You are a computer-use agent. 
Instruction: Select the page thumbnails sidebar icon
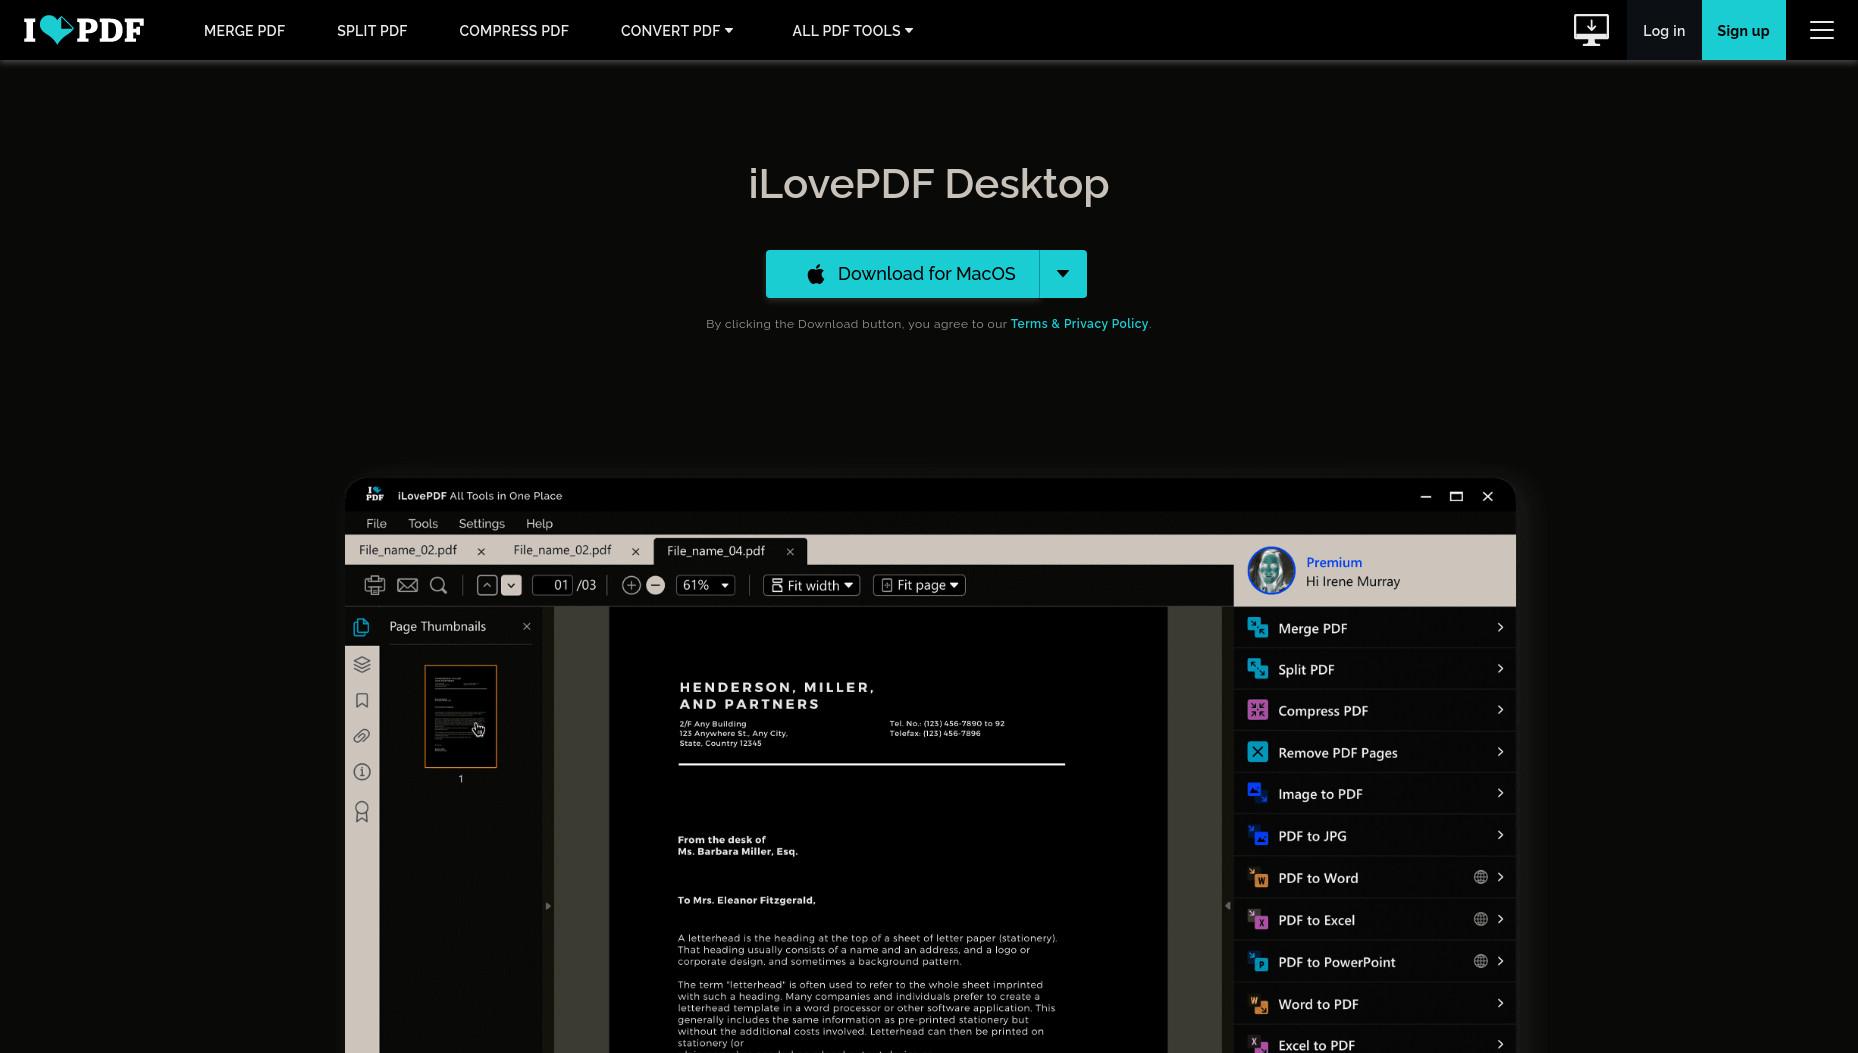[361, 627]
